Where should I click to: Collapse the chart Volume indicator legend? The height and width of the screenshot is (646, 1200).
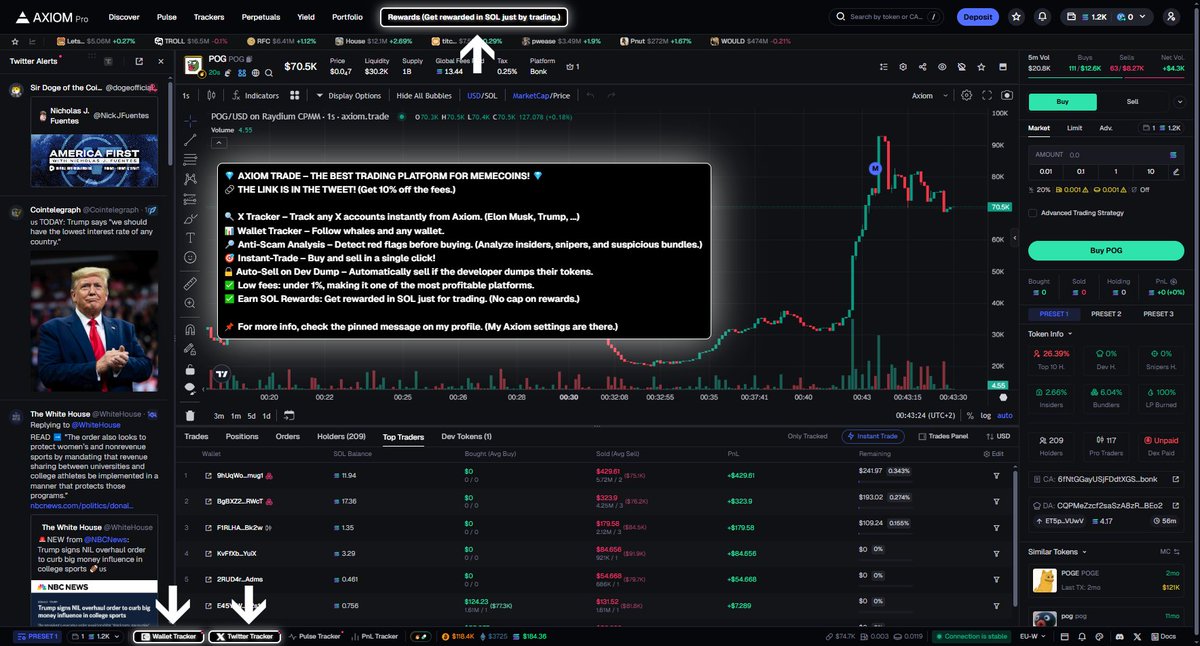pos(217,144)
